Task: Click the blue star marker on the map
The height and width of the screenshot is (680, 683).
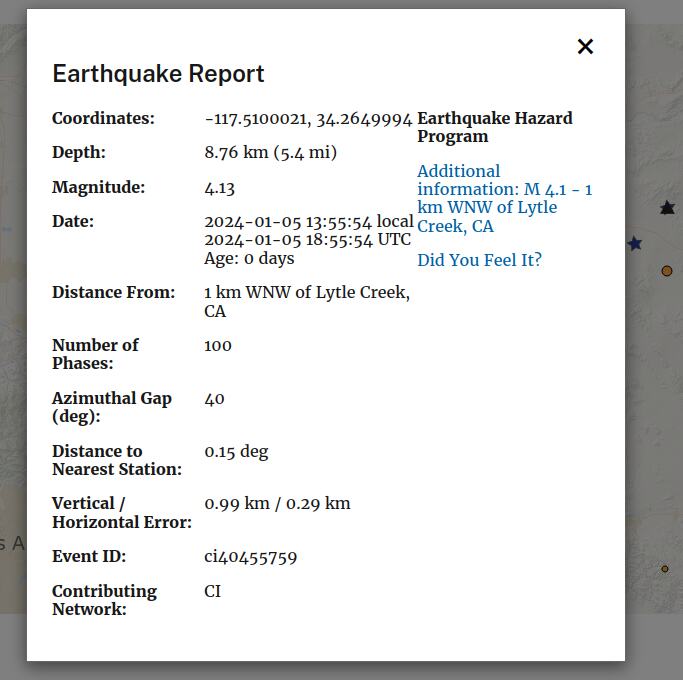Action: coord(635,243)
